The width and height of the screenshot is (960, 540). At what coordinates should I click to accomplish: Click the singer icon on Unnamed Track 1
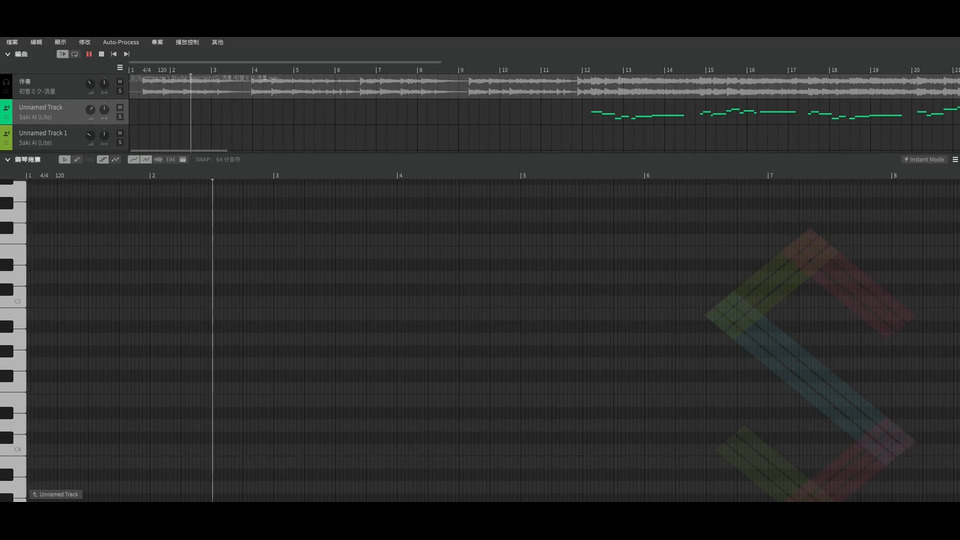6,133
